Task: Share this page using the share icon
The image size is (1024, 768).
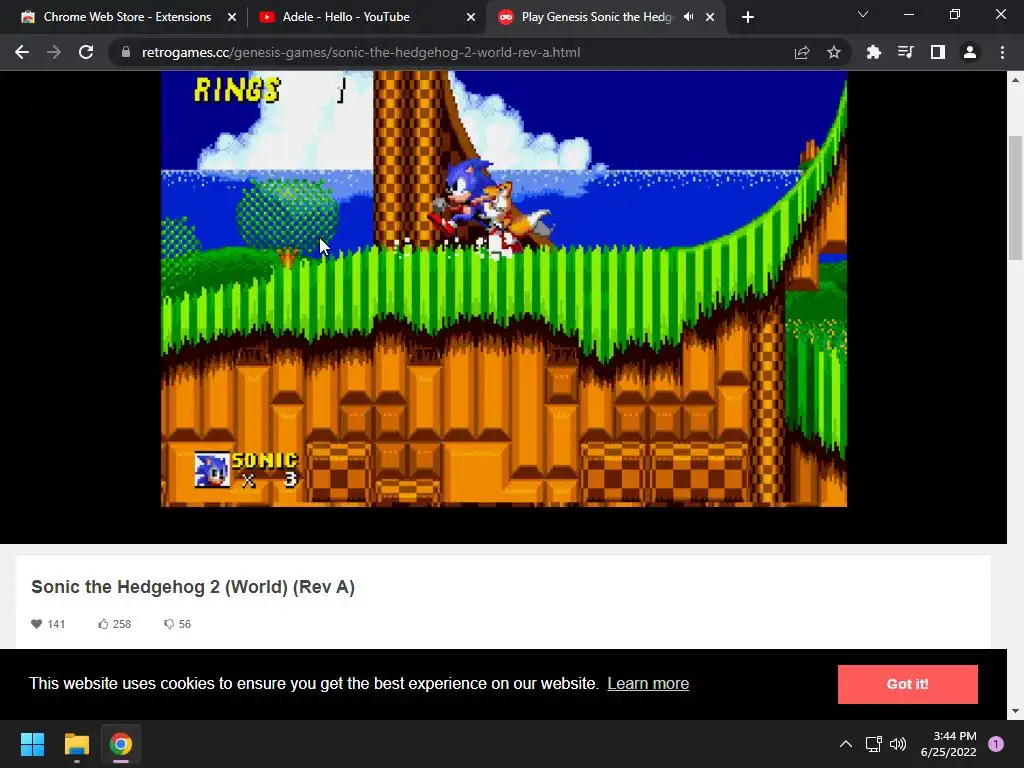Action: pyautogui.click(x=802, y=52)
